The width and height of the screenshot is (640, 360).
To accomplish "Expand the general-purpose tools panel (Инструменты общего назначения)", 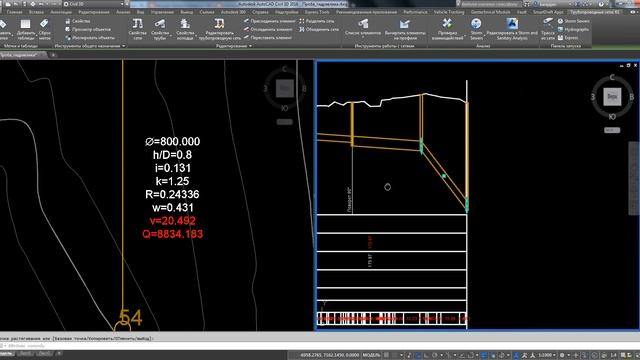I will [x=90, y=46].
